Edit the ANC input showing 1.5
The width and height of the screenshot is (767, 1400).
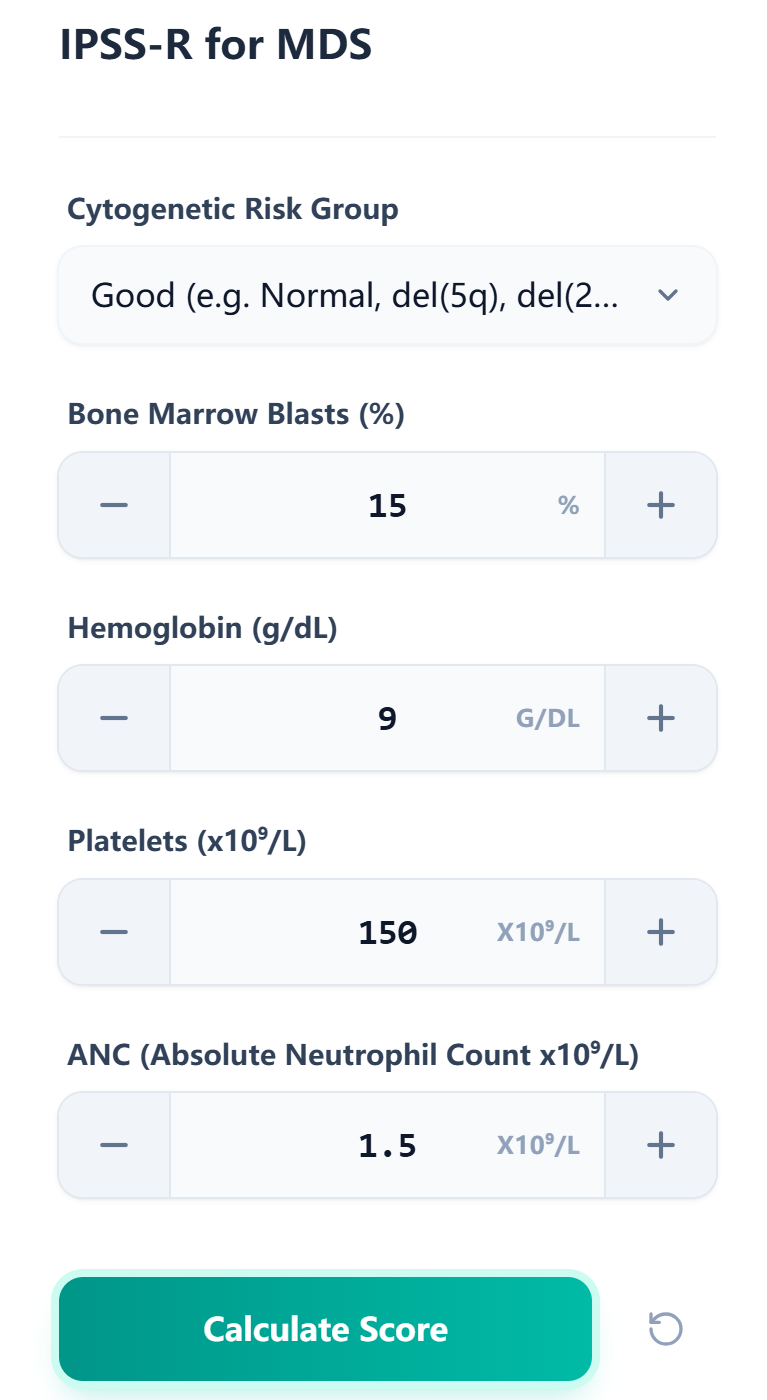click(387, 1144)
